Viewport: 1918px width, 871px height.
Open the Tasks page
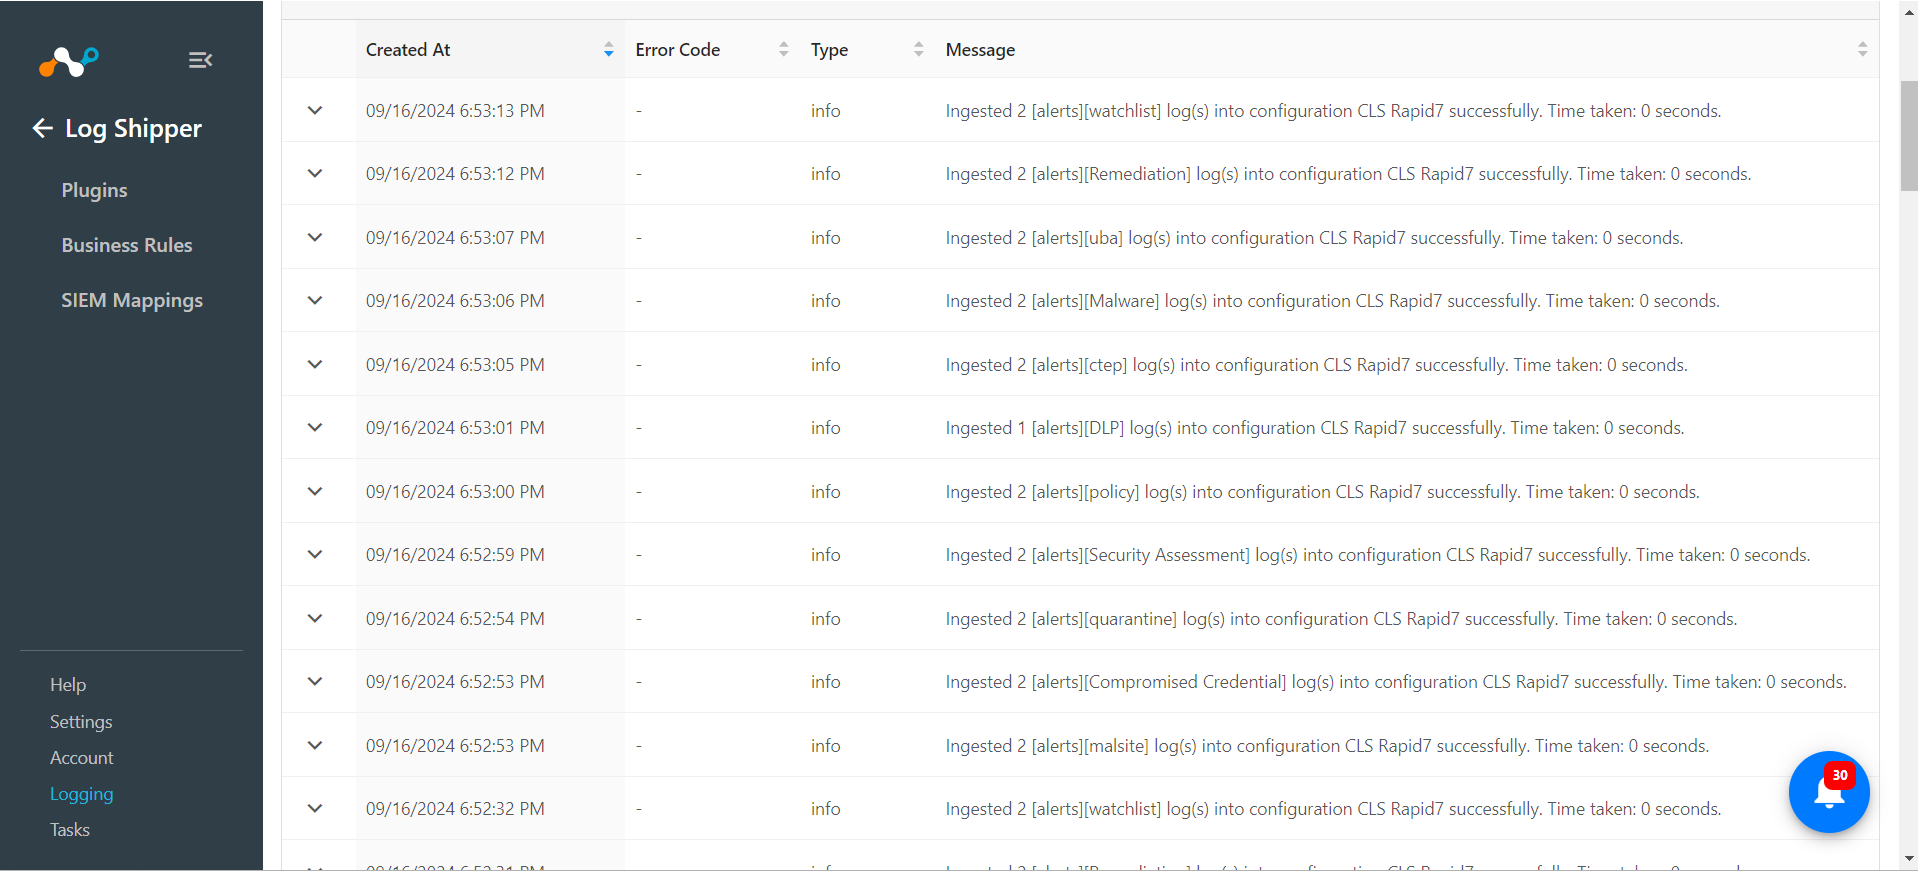pos(70,830)
